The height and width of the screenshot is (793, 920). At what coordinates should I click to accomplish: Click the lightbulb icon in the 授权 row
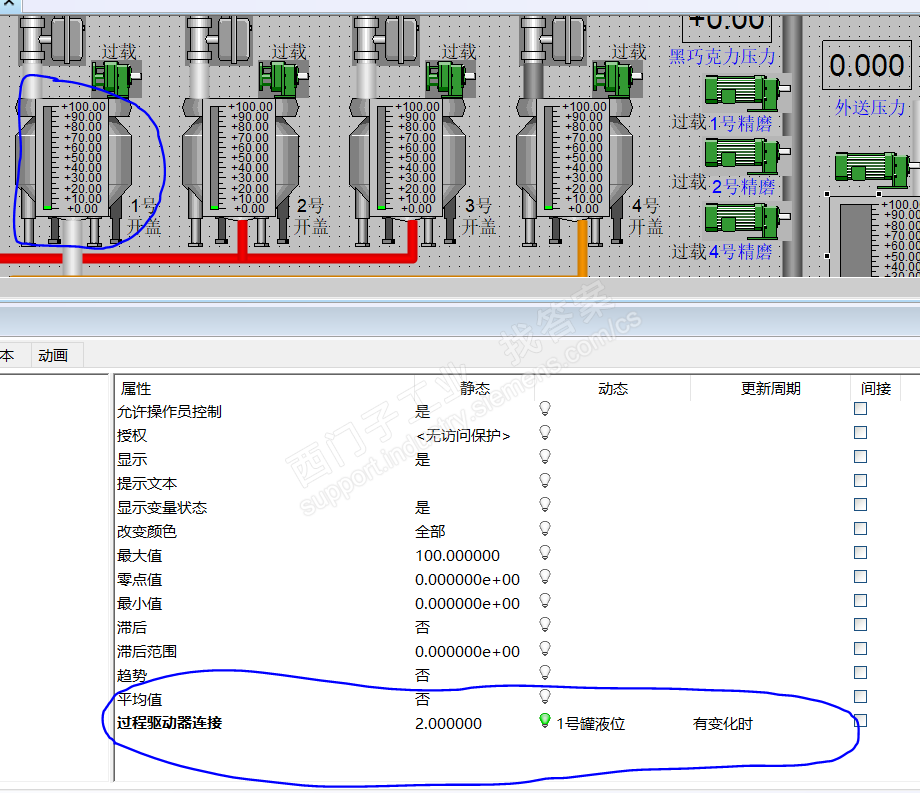click(544, 433)
